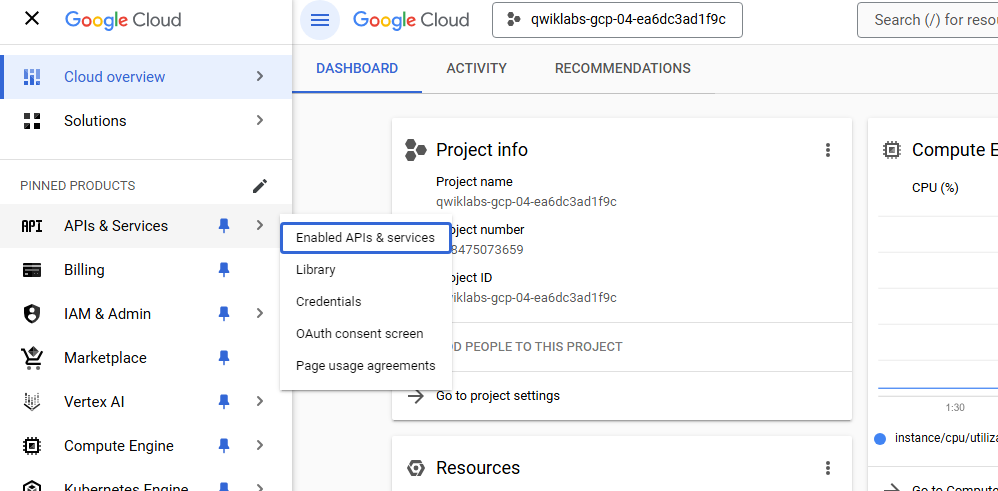Unpin Marketplace from pinned products
Viewport: 998px width, 491px height.
click(223, 357)
